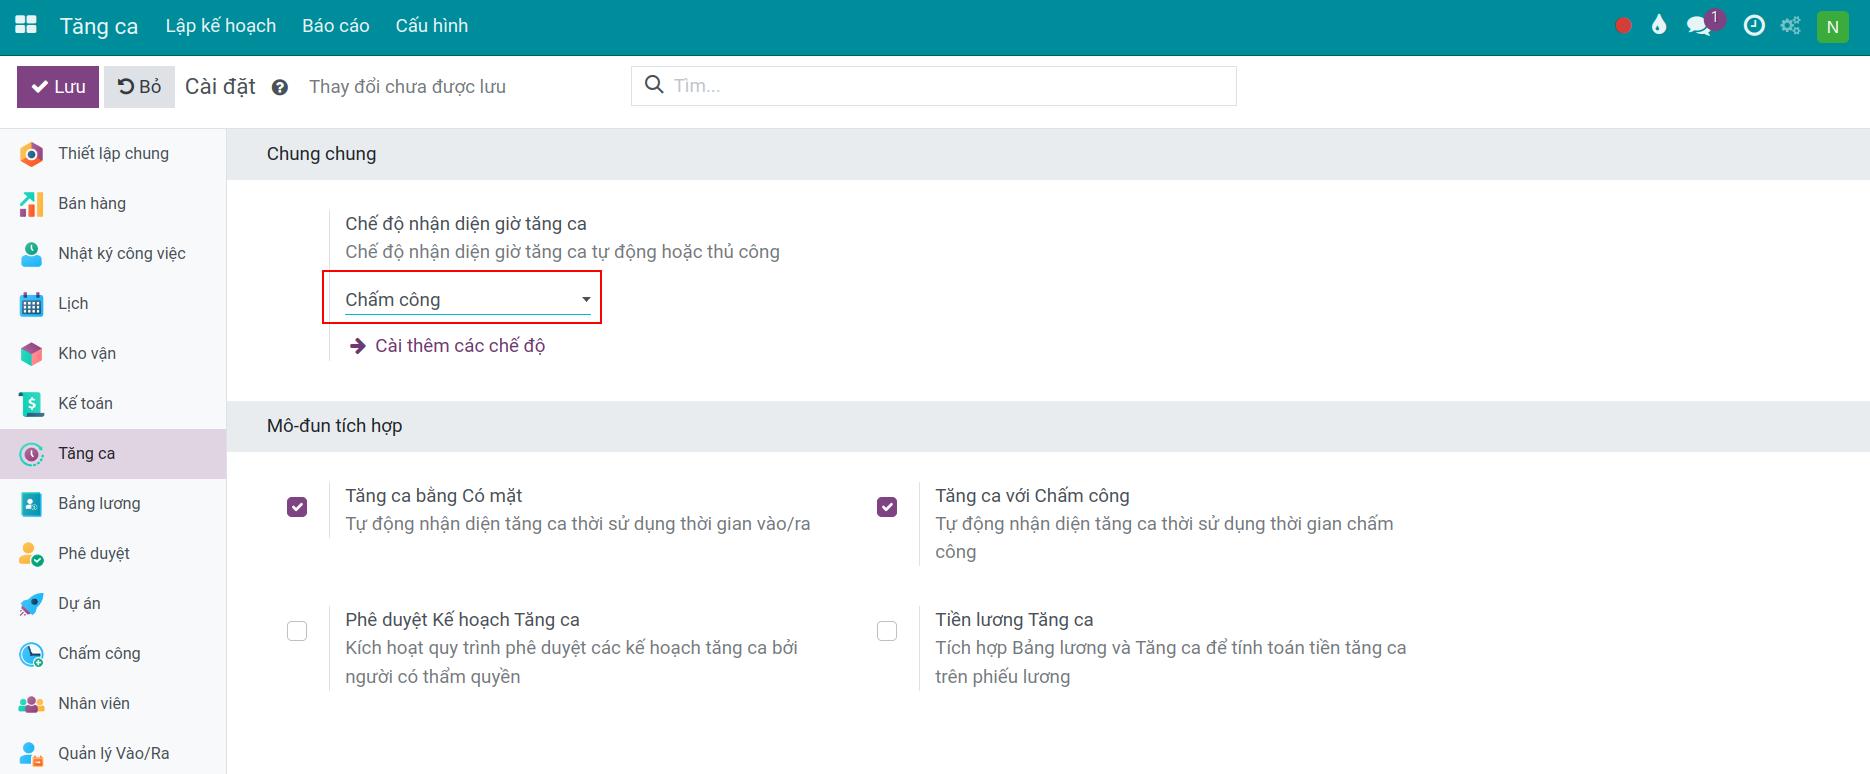Select Dự án settings tab
1870x774 pixels.
[x=113, y=604]
